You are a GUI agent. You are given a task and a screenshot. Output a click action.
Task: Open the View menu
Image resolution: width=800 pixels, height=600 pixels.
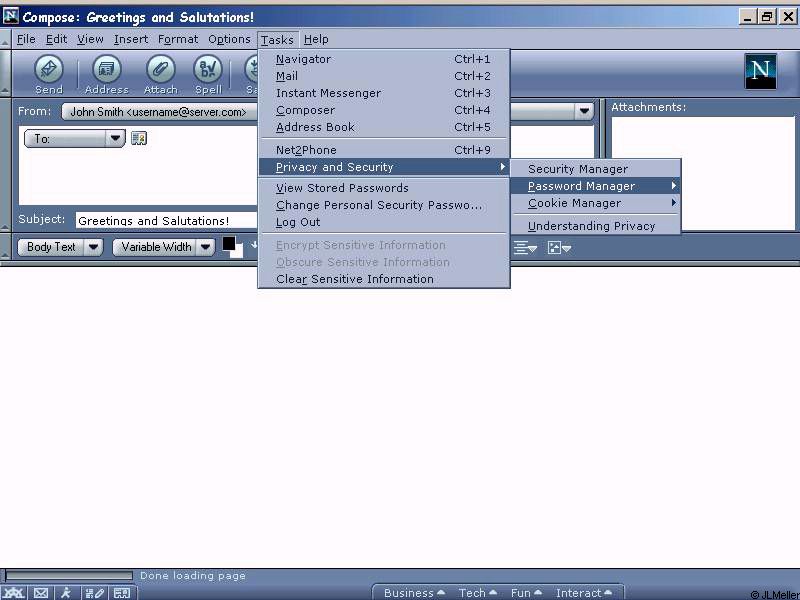point(90,39)
